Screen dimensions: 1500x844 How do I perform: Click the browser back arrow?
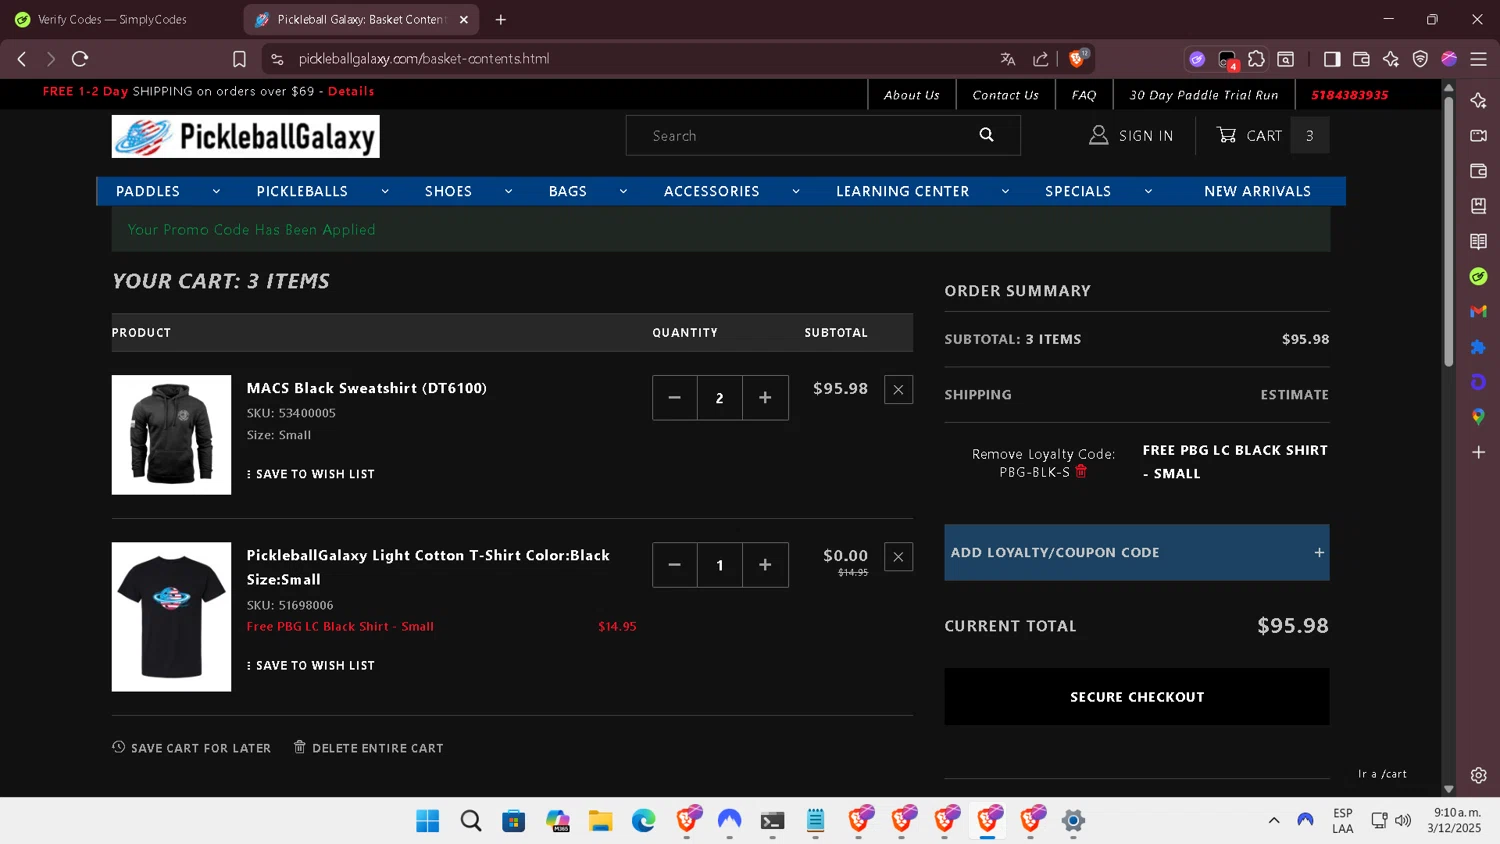click(x=22, y=59)
